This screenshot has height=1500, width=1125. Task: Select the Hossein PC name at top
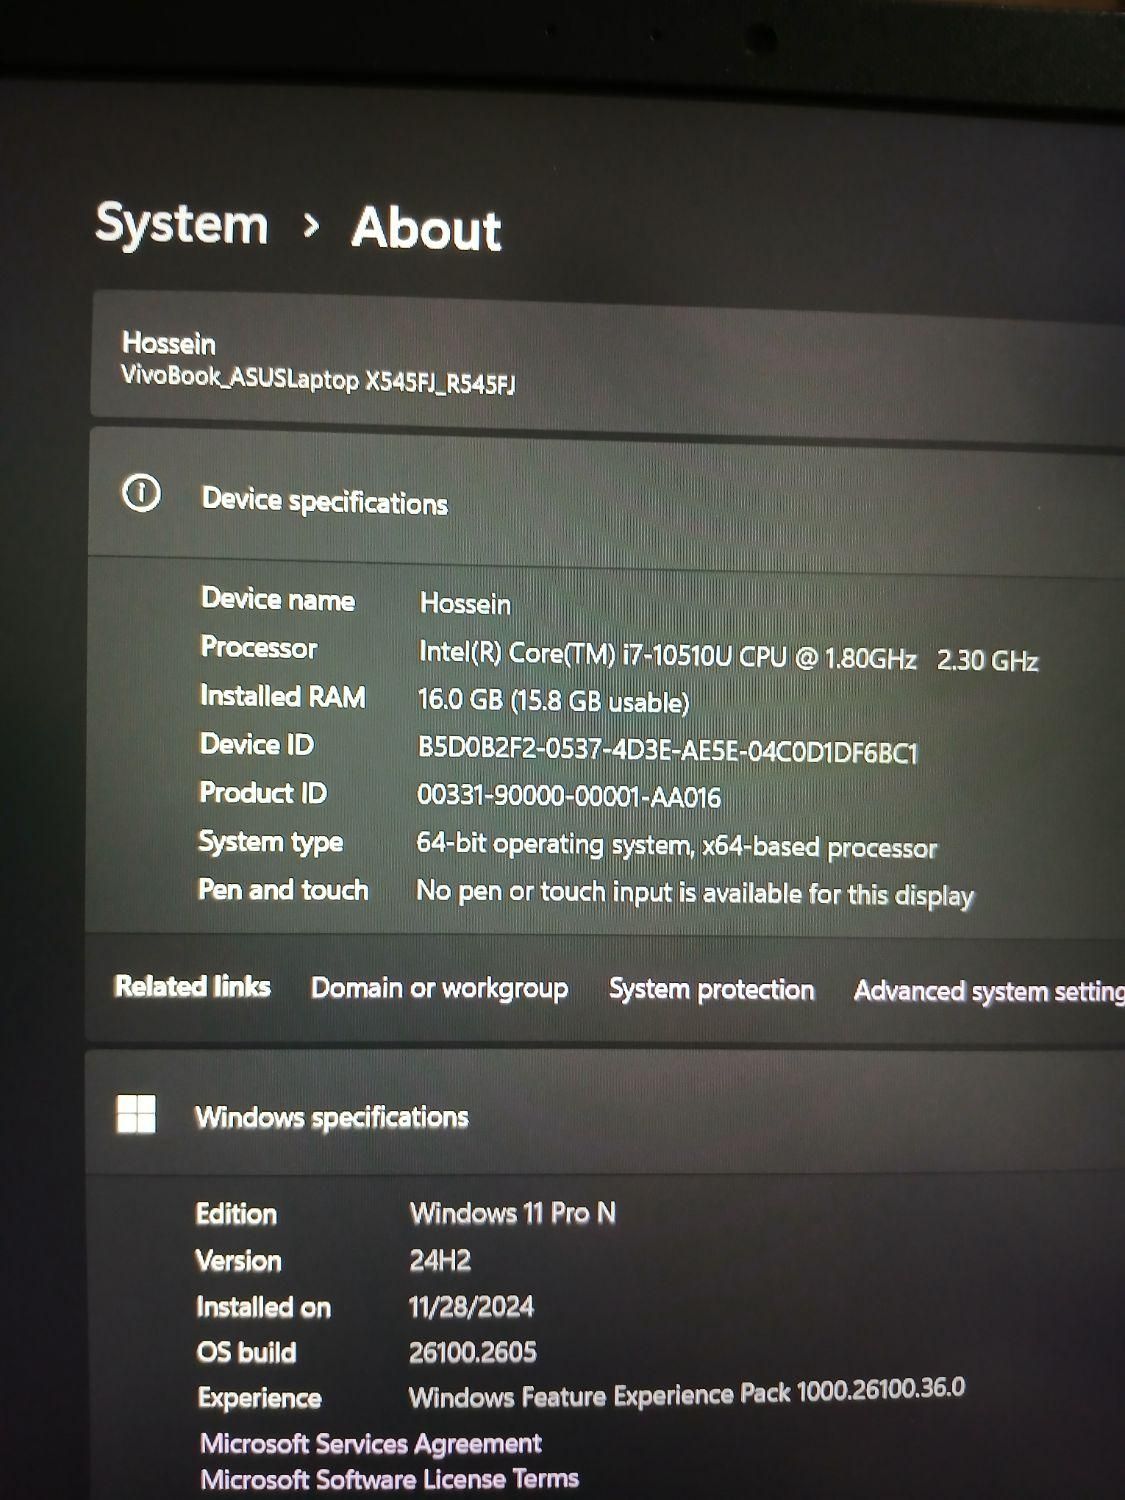(168, 343)
